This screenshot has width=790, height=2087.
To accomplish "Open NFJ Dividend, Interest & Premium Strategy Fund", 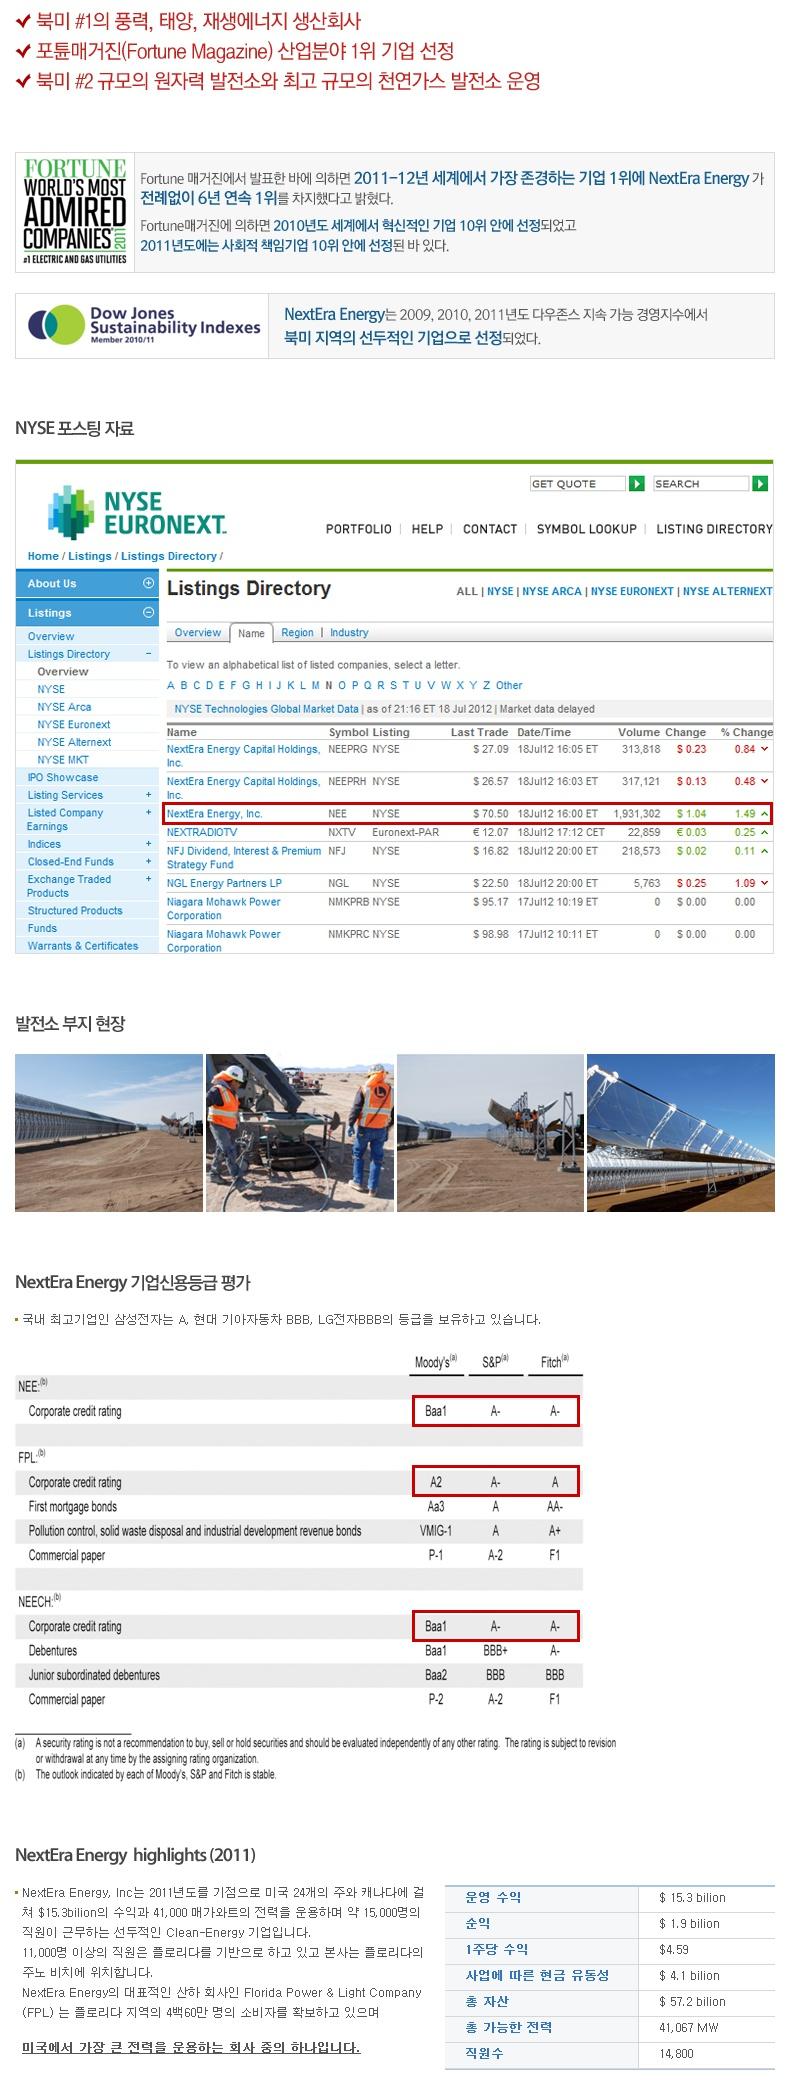I will click(x=244, y=858).
